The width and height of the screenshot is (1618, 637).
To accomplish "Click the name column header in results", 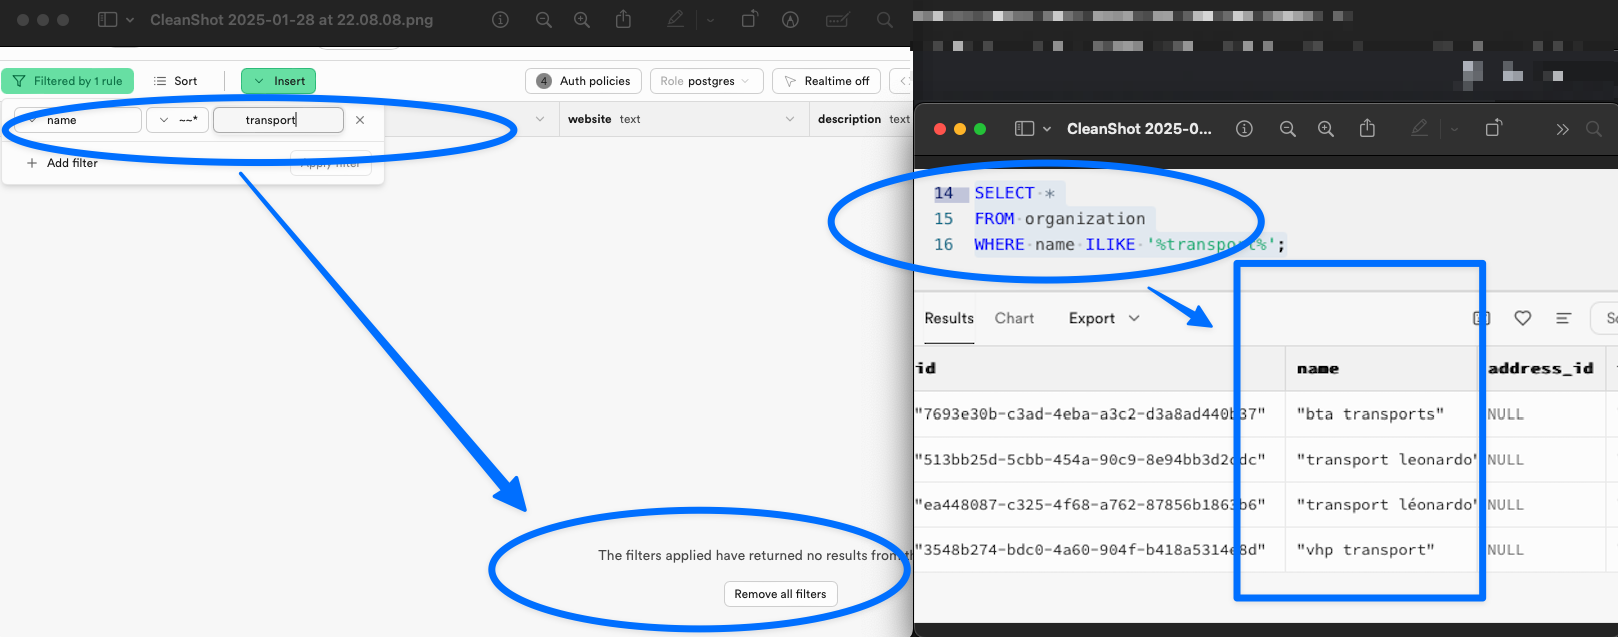I will 1381,368.
